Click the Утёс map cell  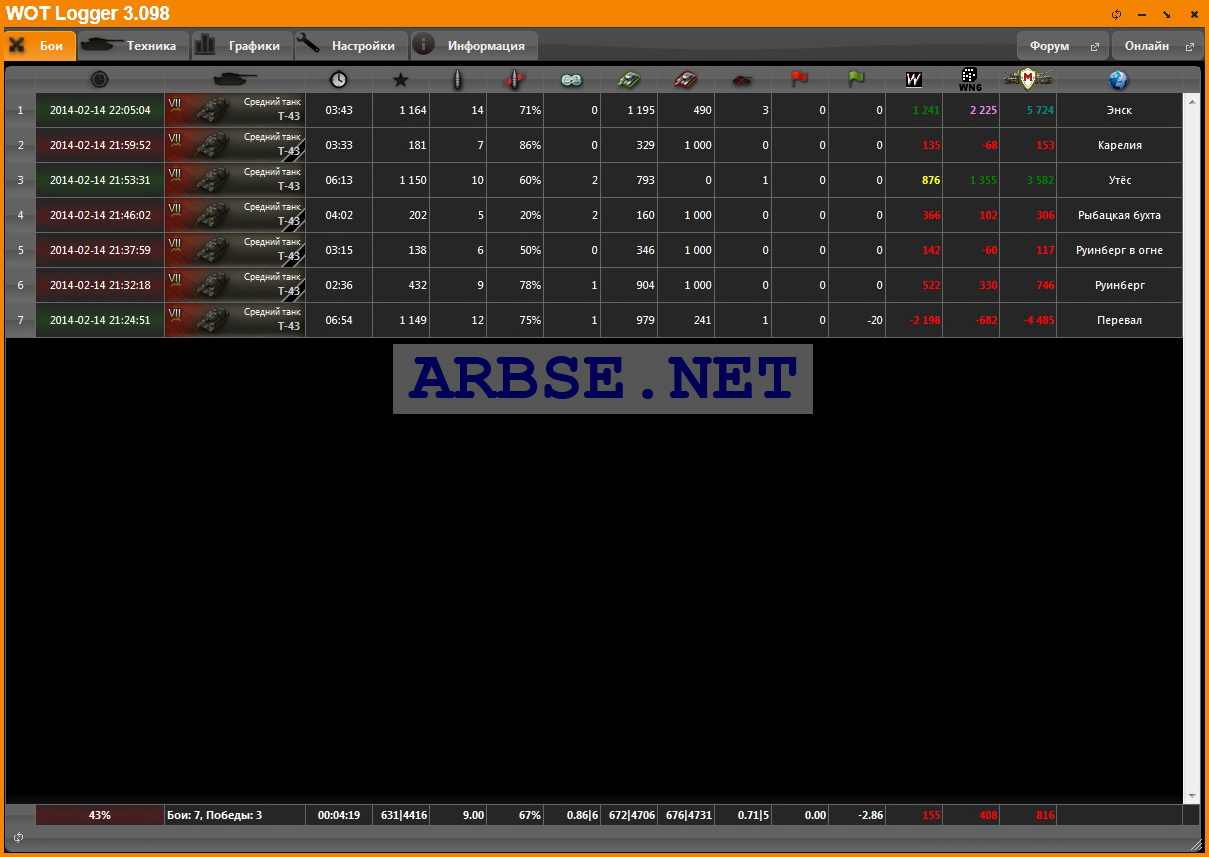[x=1119, y=180]
